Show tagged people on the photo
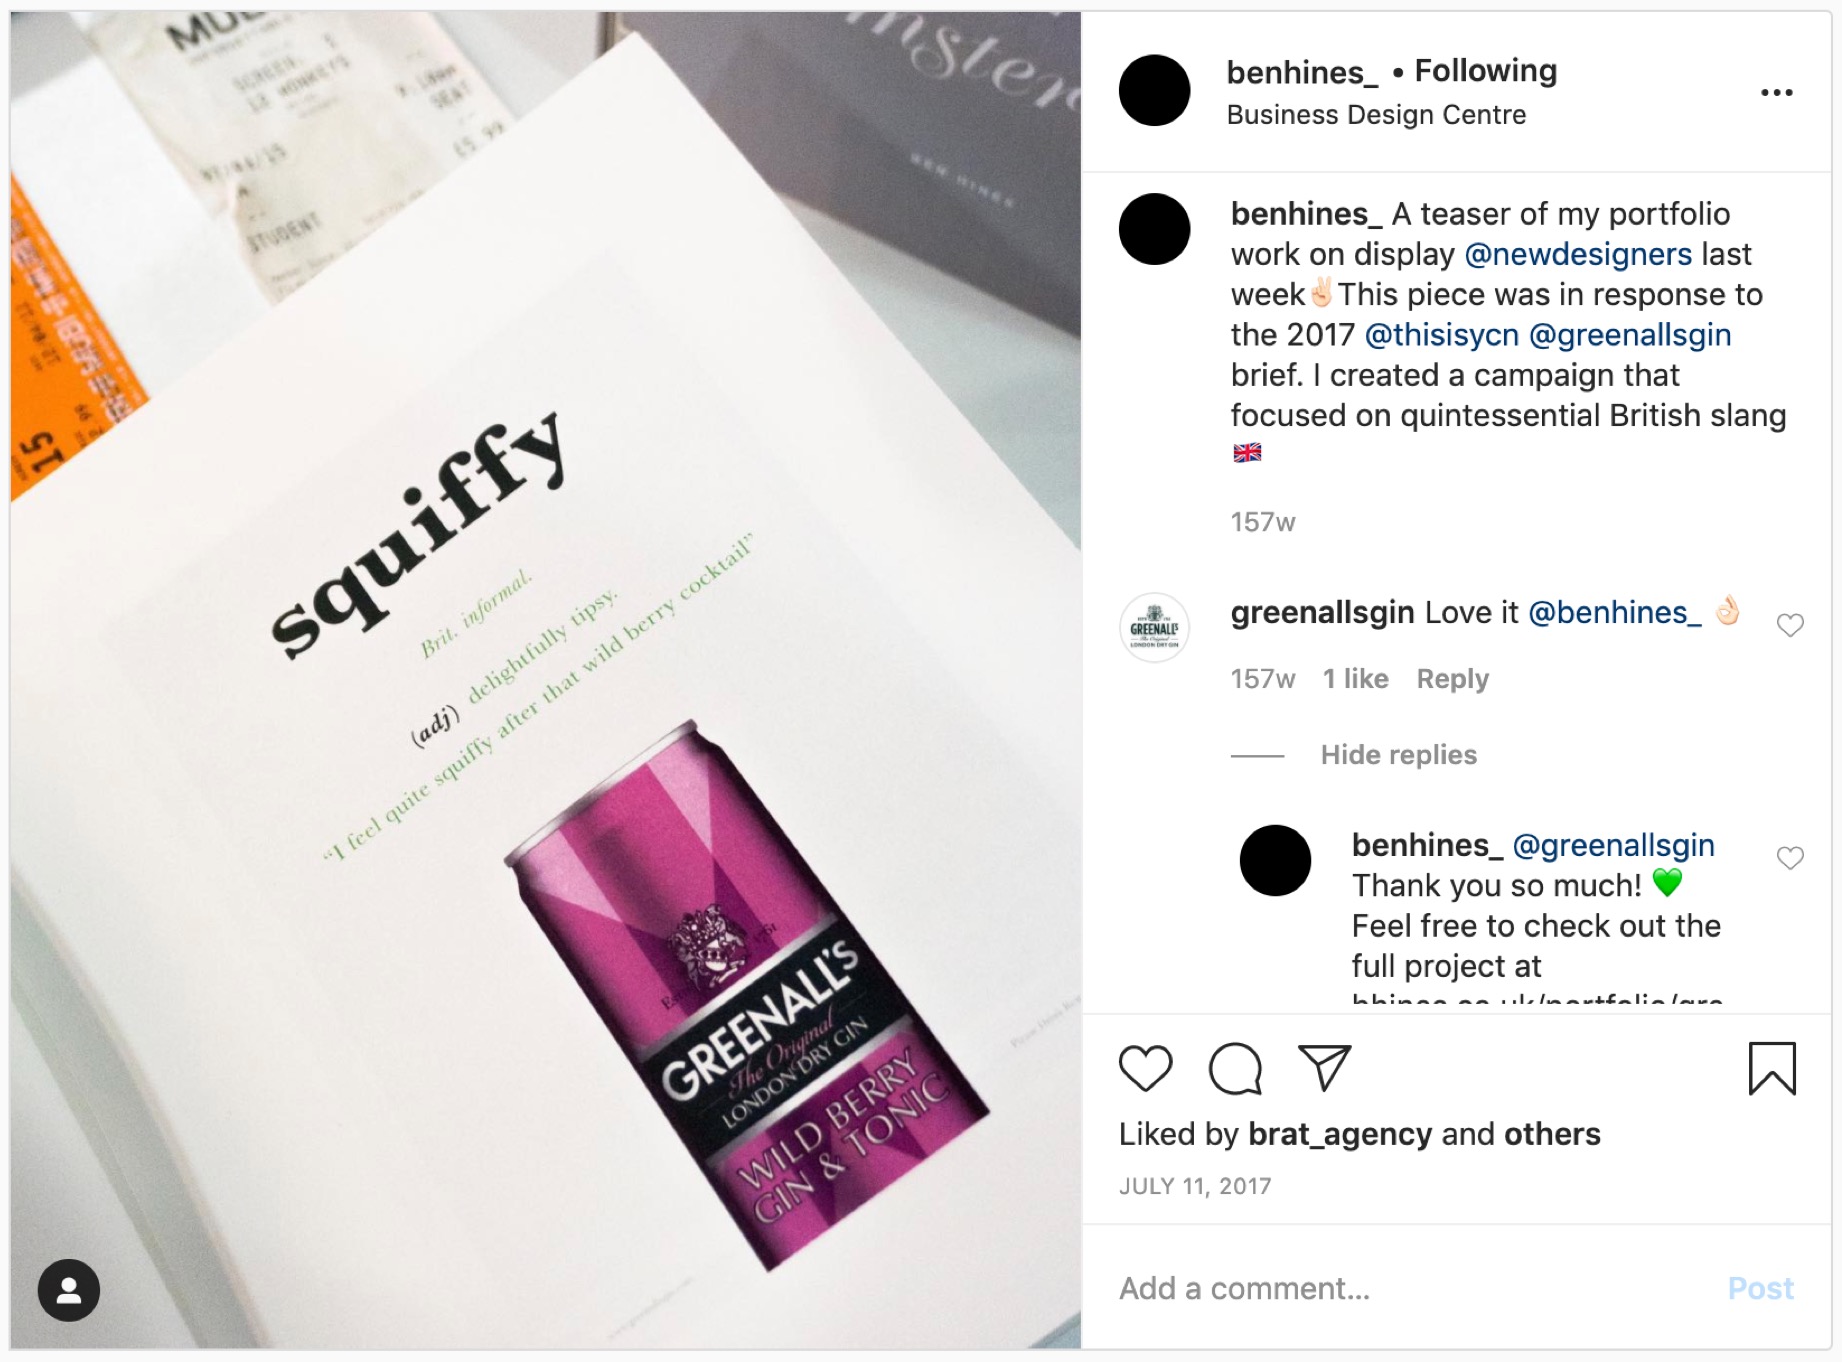This screenshot has width=1842, height=1362. pos(69,1290)
